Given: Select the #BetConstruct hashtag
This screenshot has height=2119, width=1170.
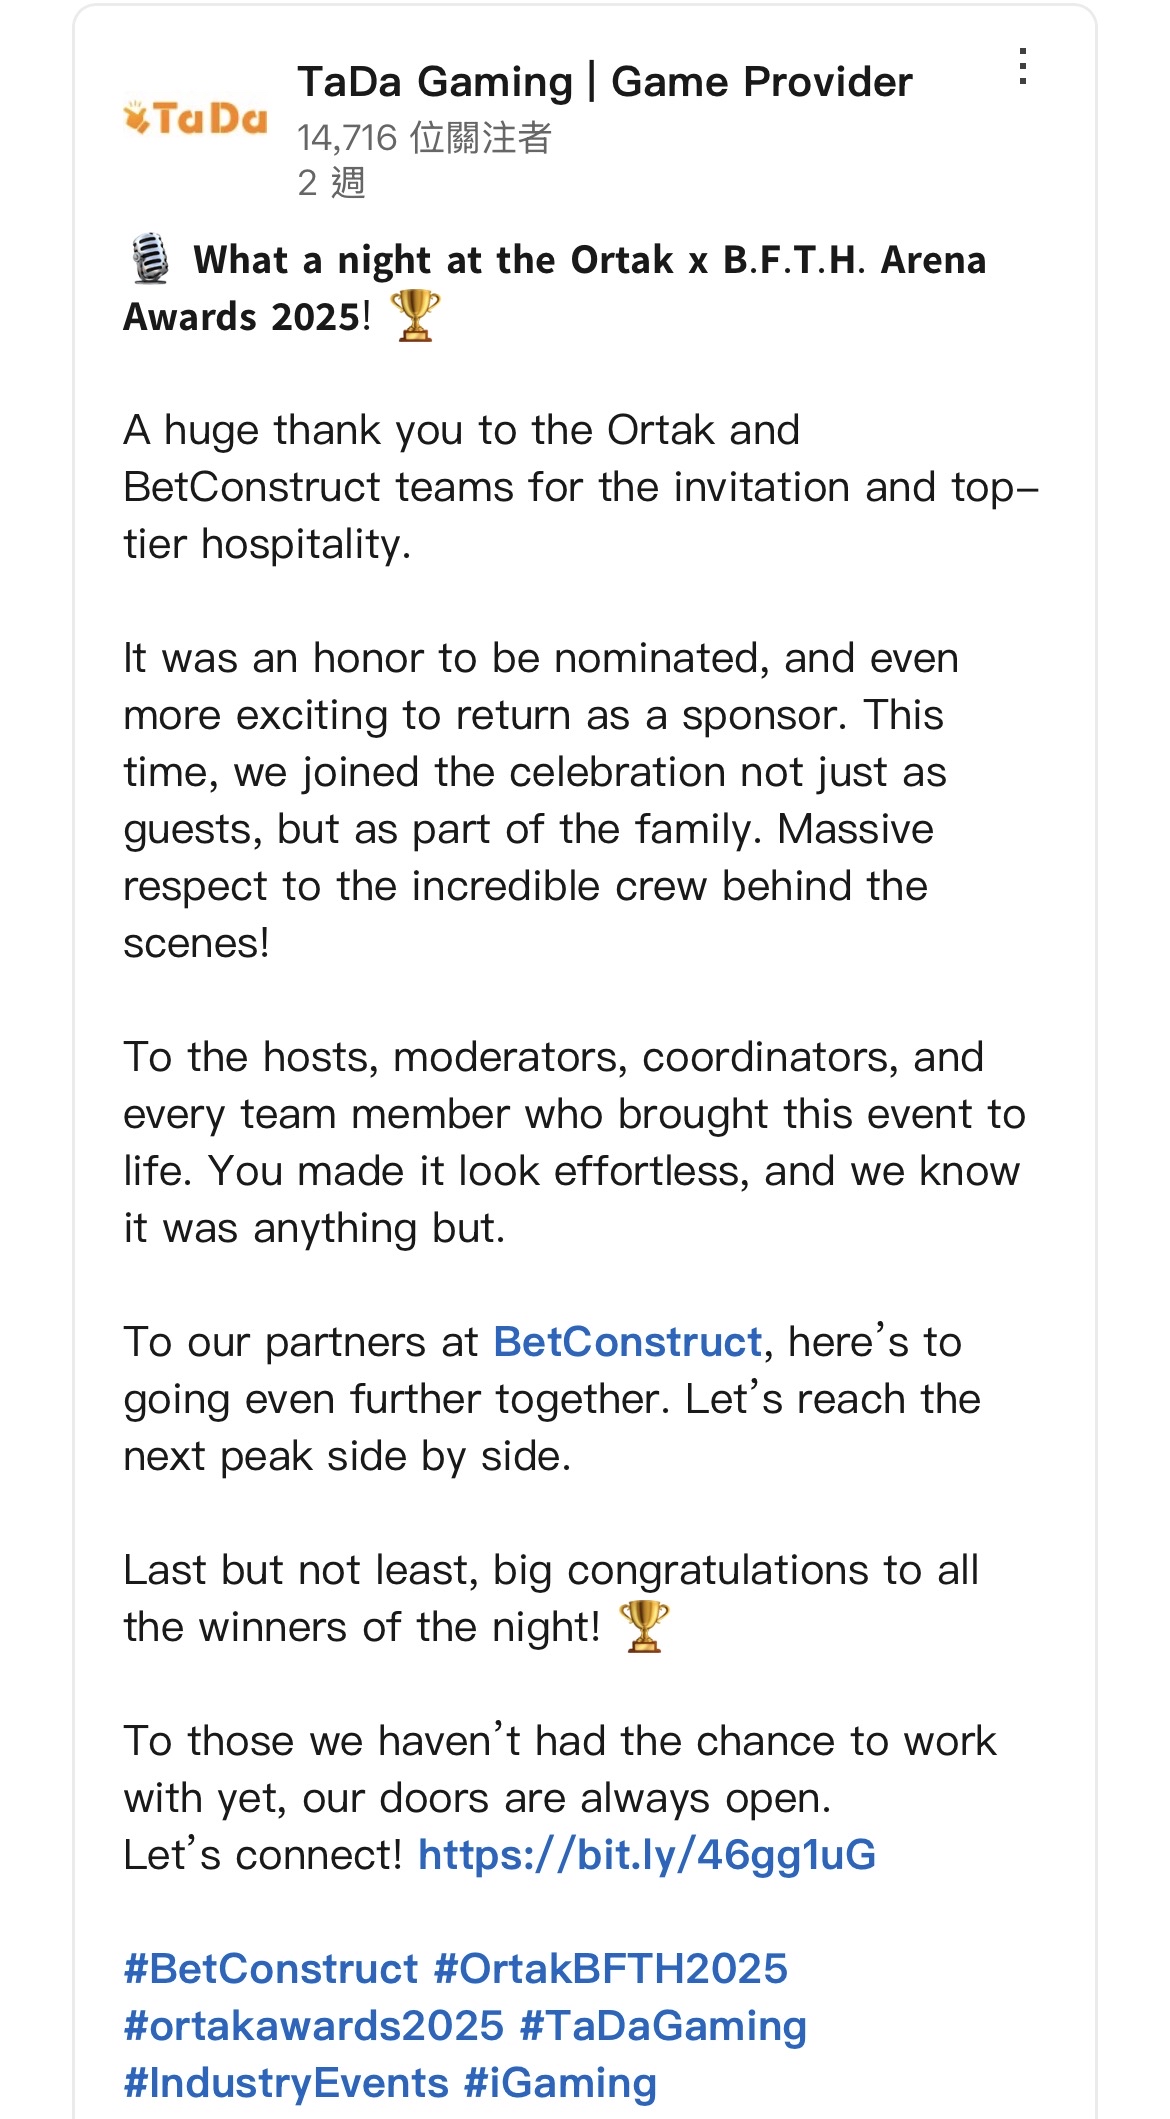Looking at the screenshot, I should pyautogui.click(x=270, y=1969).
